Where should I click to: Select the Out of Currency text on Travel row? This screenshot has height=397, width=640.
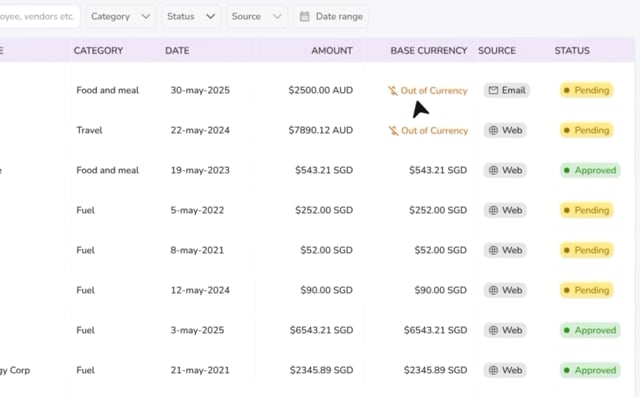pos(435,131)
